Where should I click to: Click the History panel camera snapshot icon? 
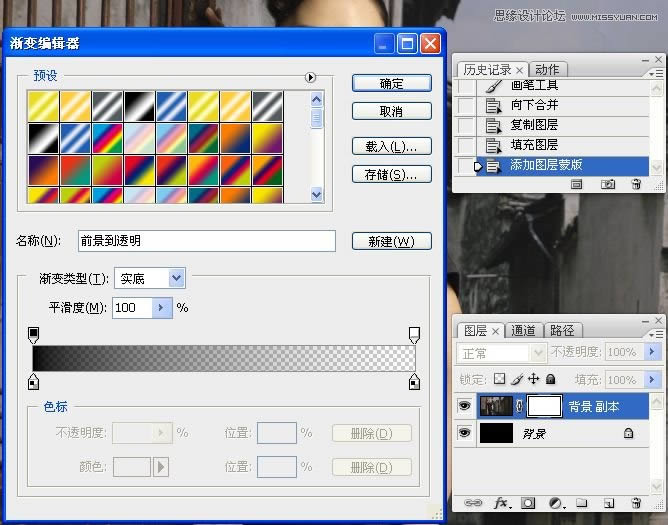point(607,185)
